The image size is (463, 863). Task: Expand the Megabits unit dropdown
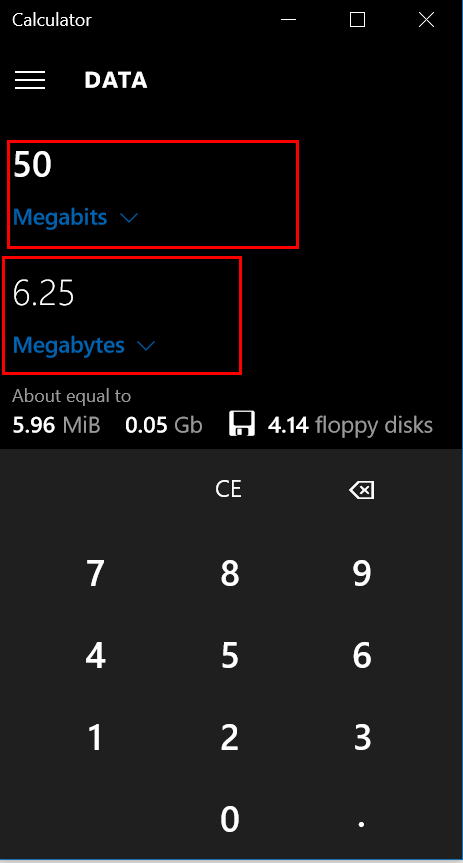pos(75,218)
